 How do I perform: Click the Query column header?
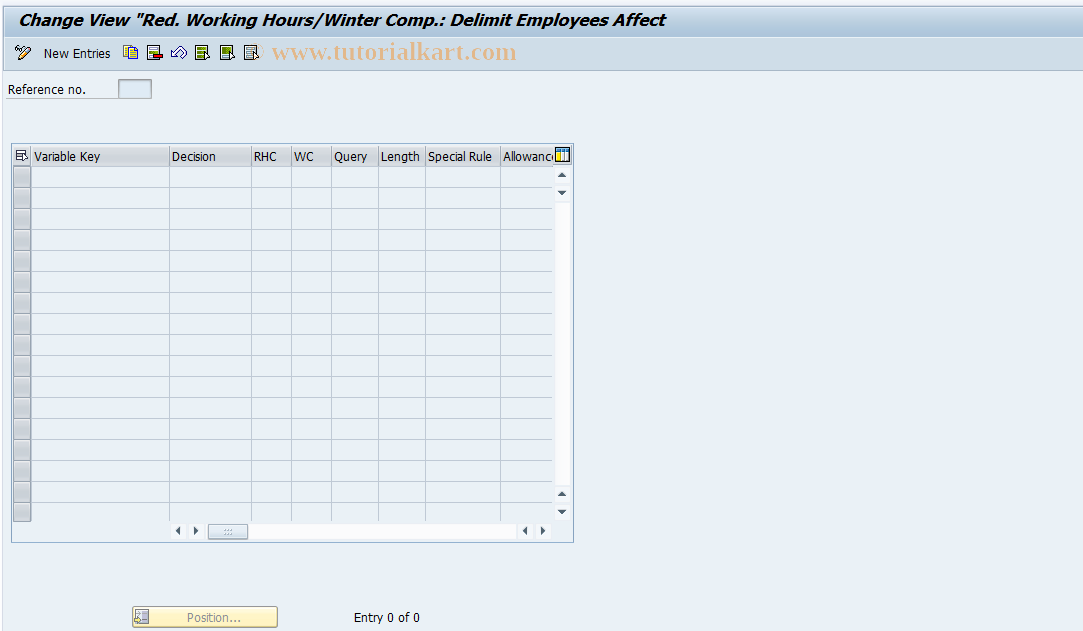click(x=354, y=156)
